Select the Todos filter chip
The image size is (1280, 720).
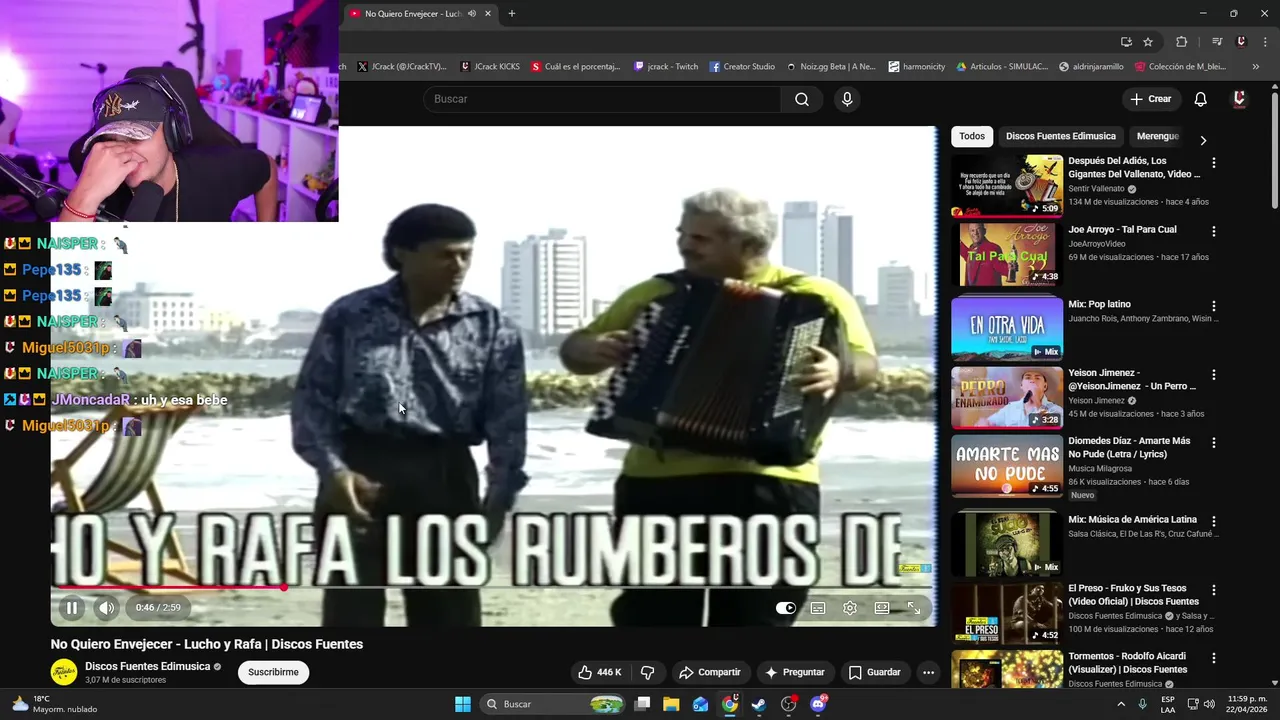[x=971, y=136]
